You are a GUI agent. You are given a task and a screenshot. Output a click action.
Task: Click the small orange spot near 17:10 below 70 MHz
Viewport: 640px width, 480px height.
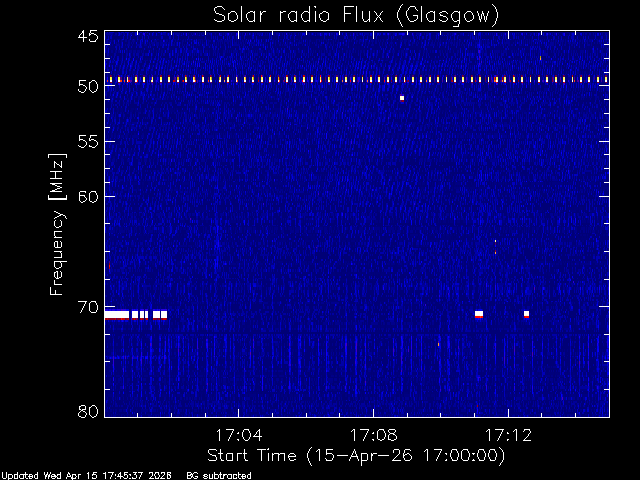tap(439, 344)
